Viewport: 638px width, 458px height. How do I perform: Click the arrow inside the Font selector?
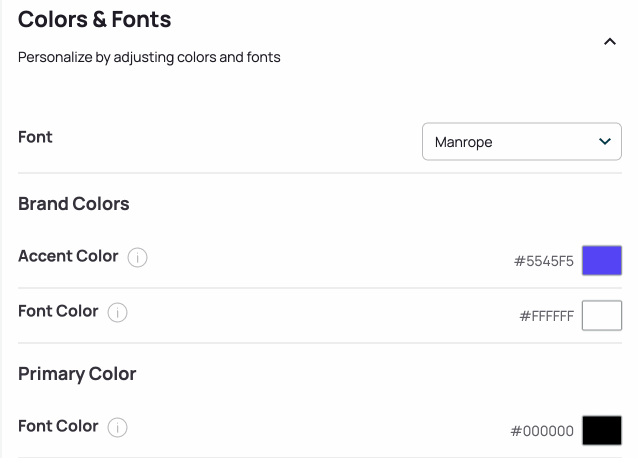click(x=605, y=142)
